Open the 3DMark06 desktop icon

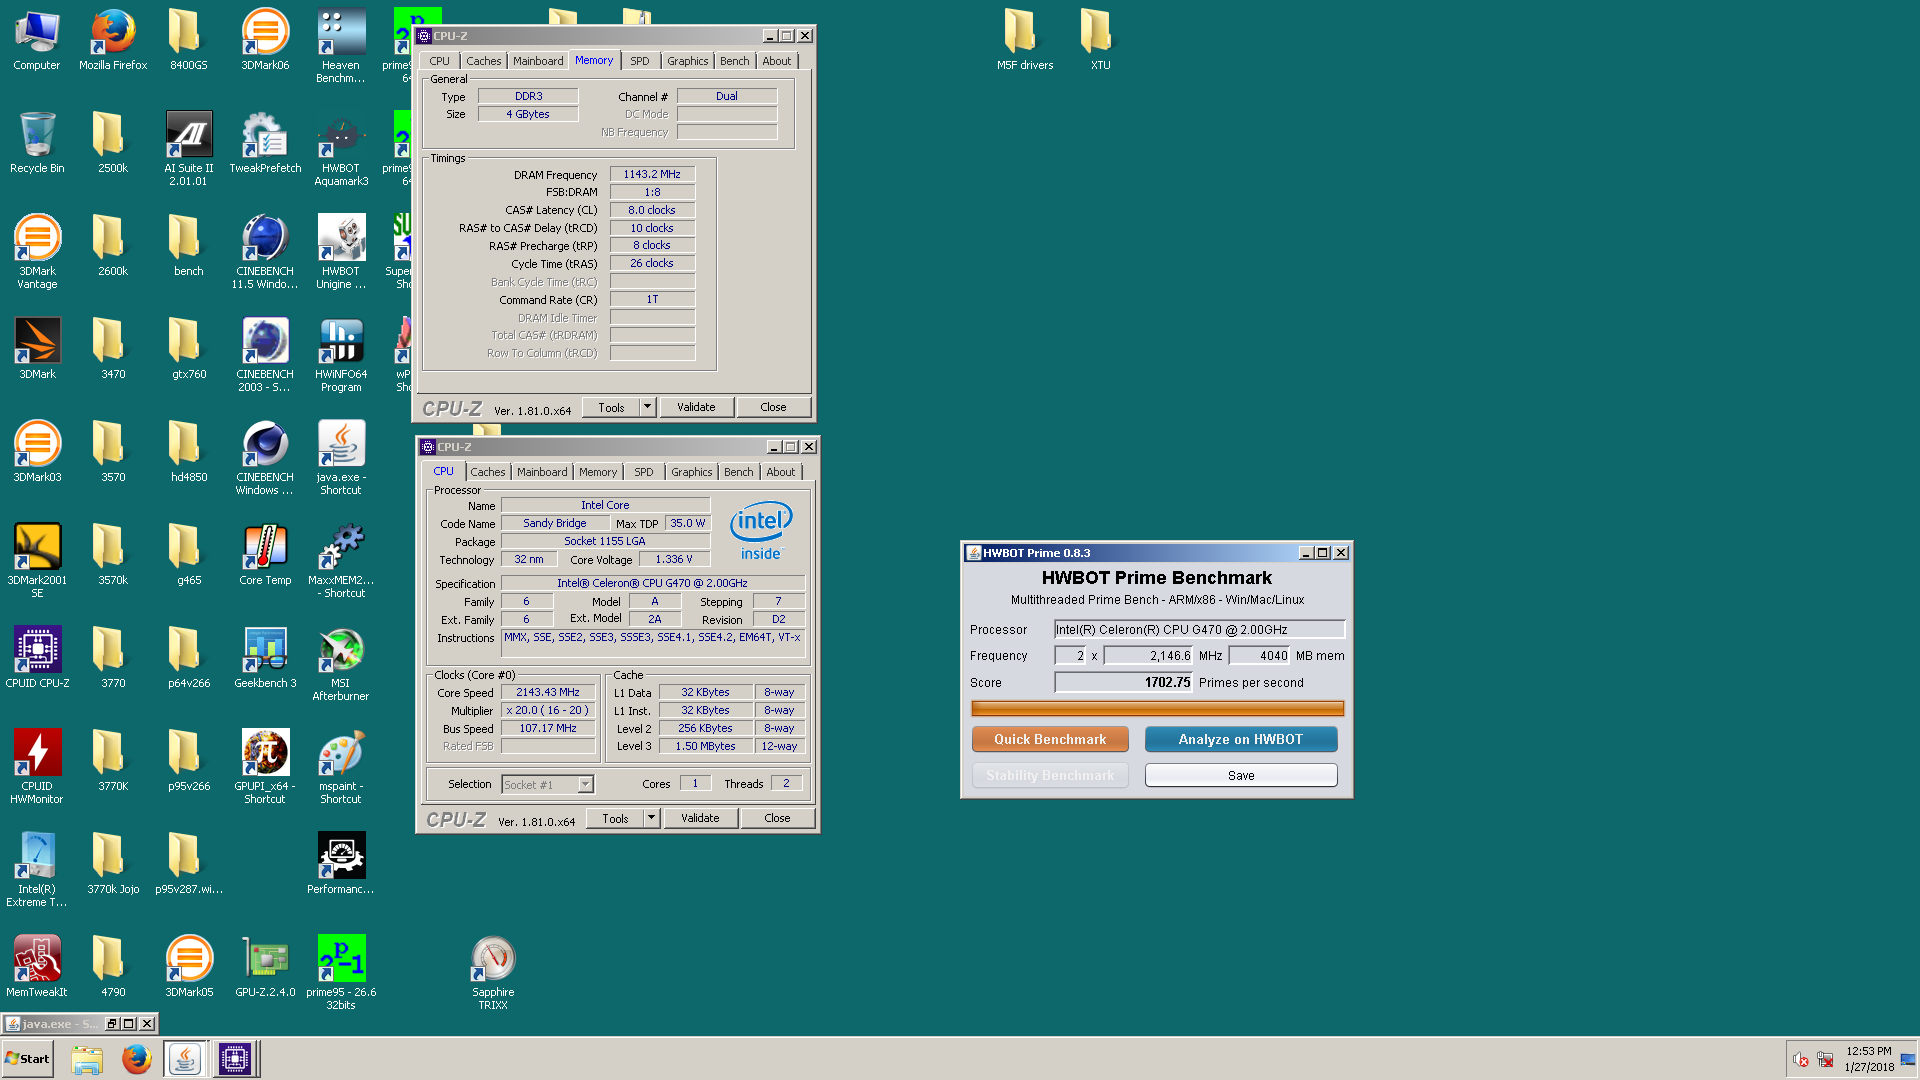coord(265,40)
